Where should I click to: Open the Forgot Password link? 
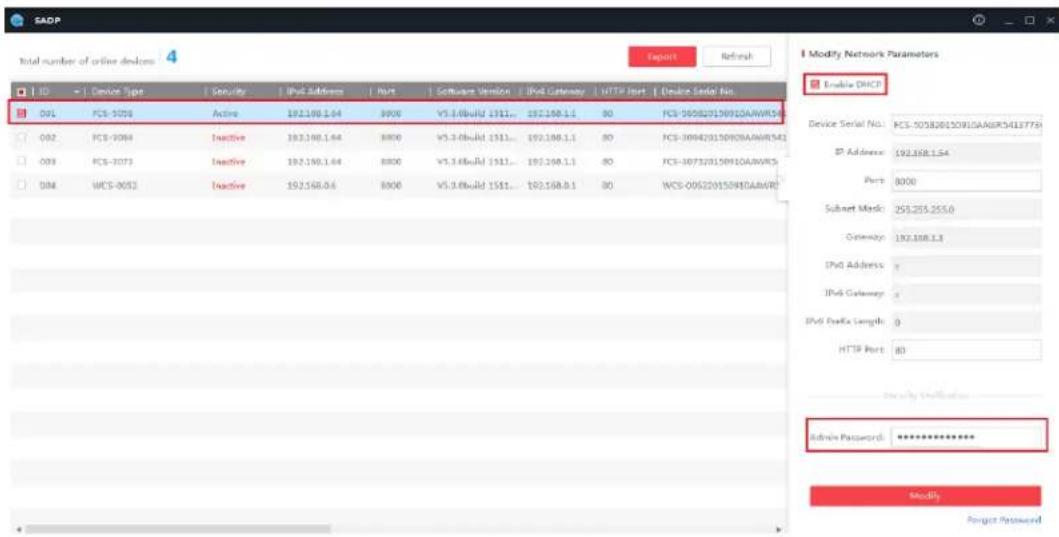pyautogui.click(x=1004, y=520)
